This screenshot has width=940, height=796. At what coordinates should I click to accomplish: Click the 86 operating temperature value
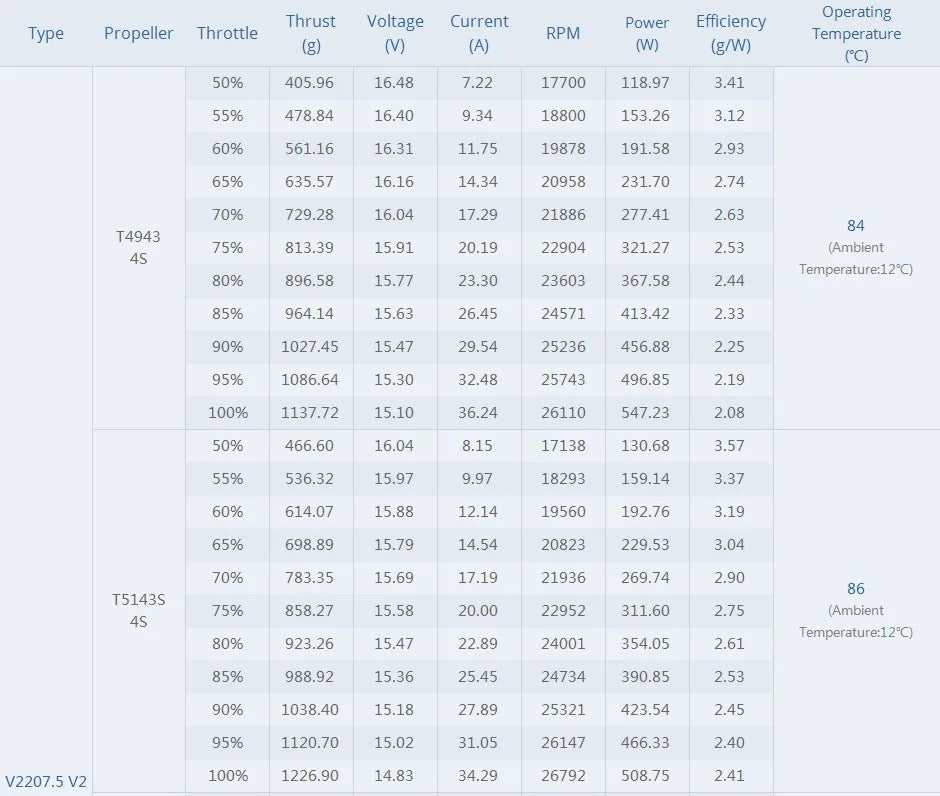pos(855,589)
